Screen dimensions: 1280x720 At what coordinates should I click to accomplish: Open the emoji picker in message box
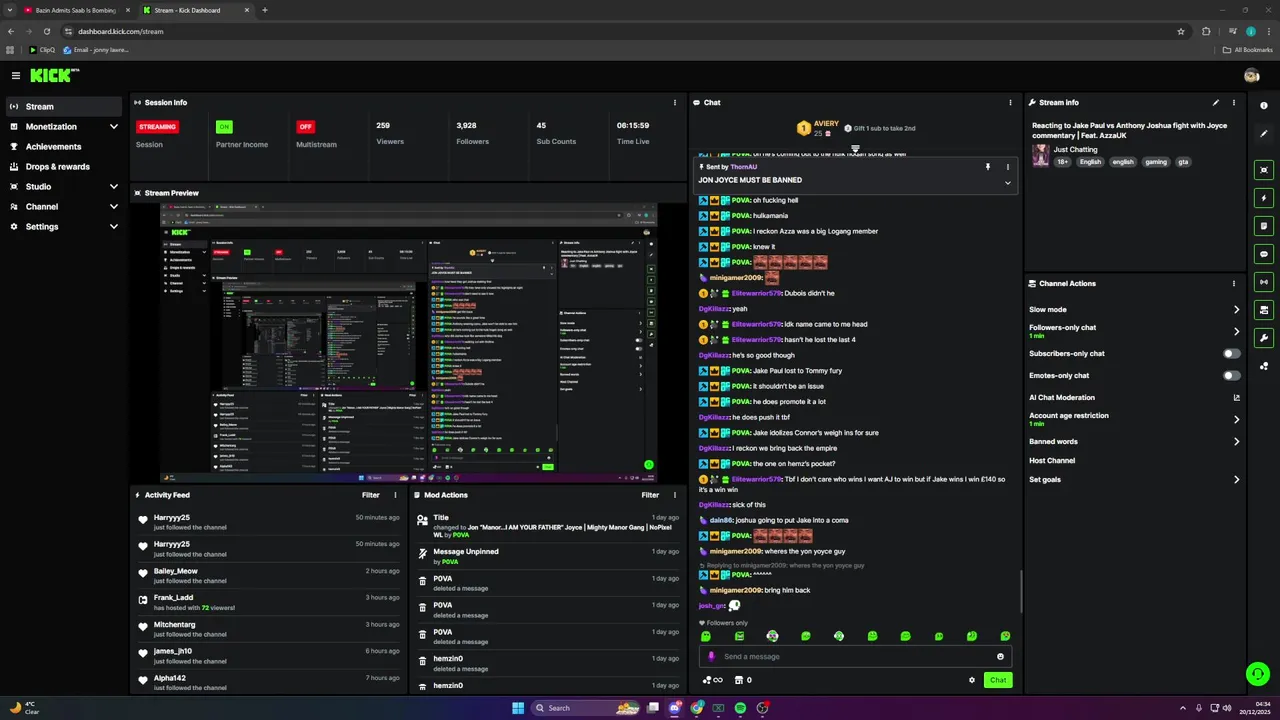point(1000,657)
